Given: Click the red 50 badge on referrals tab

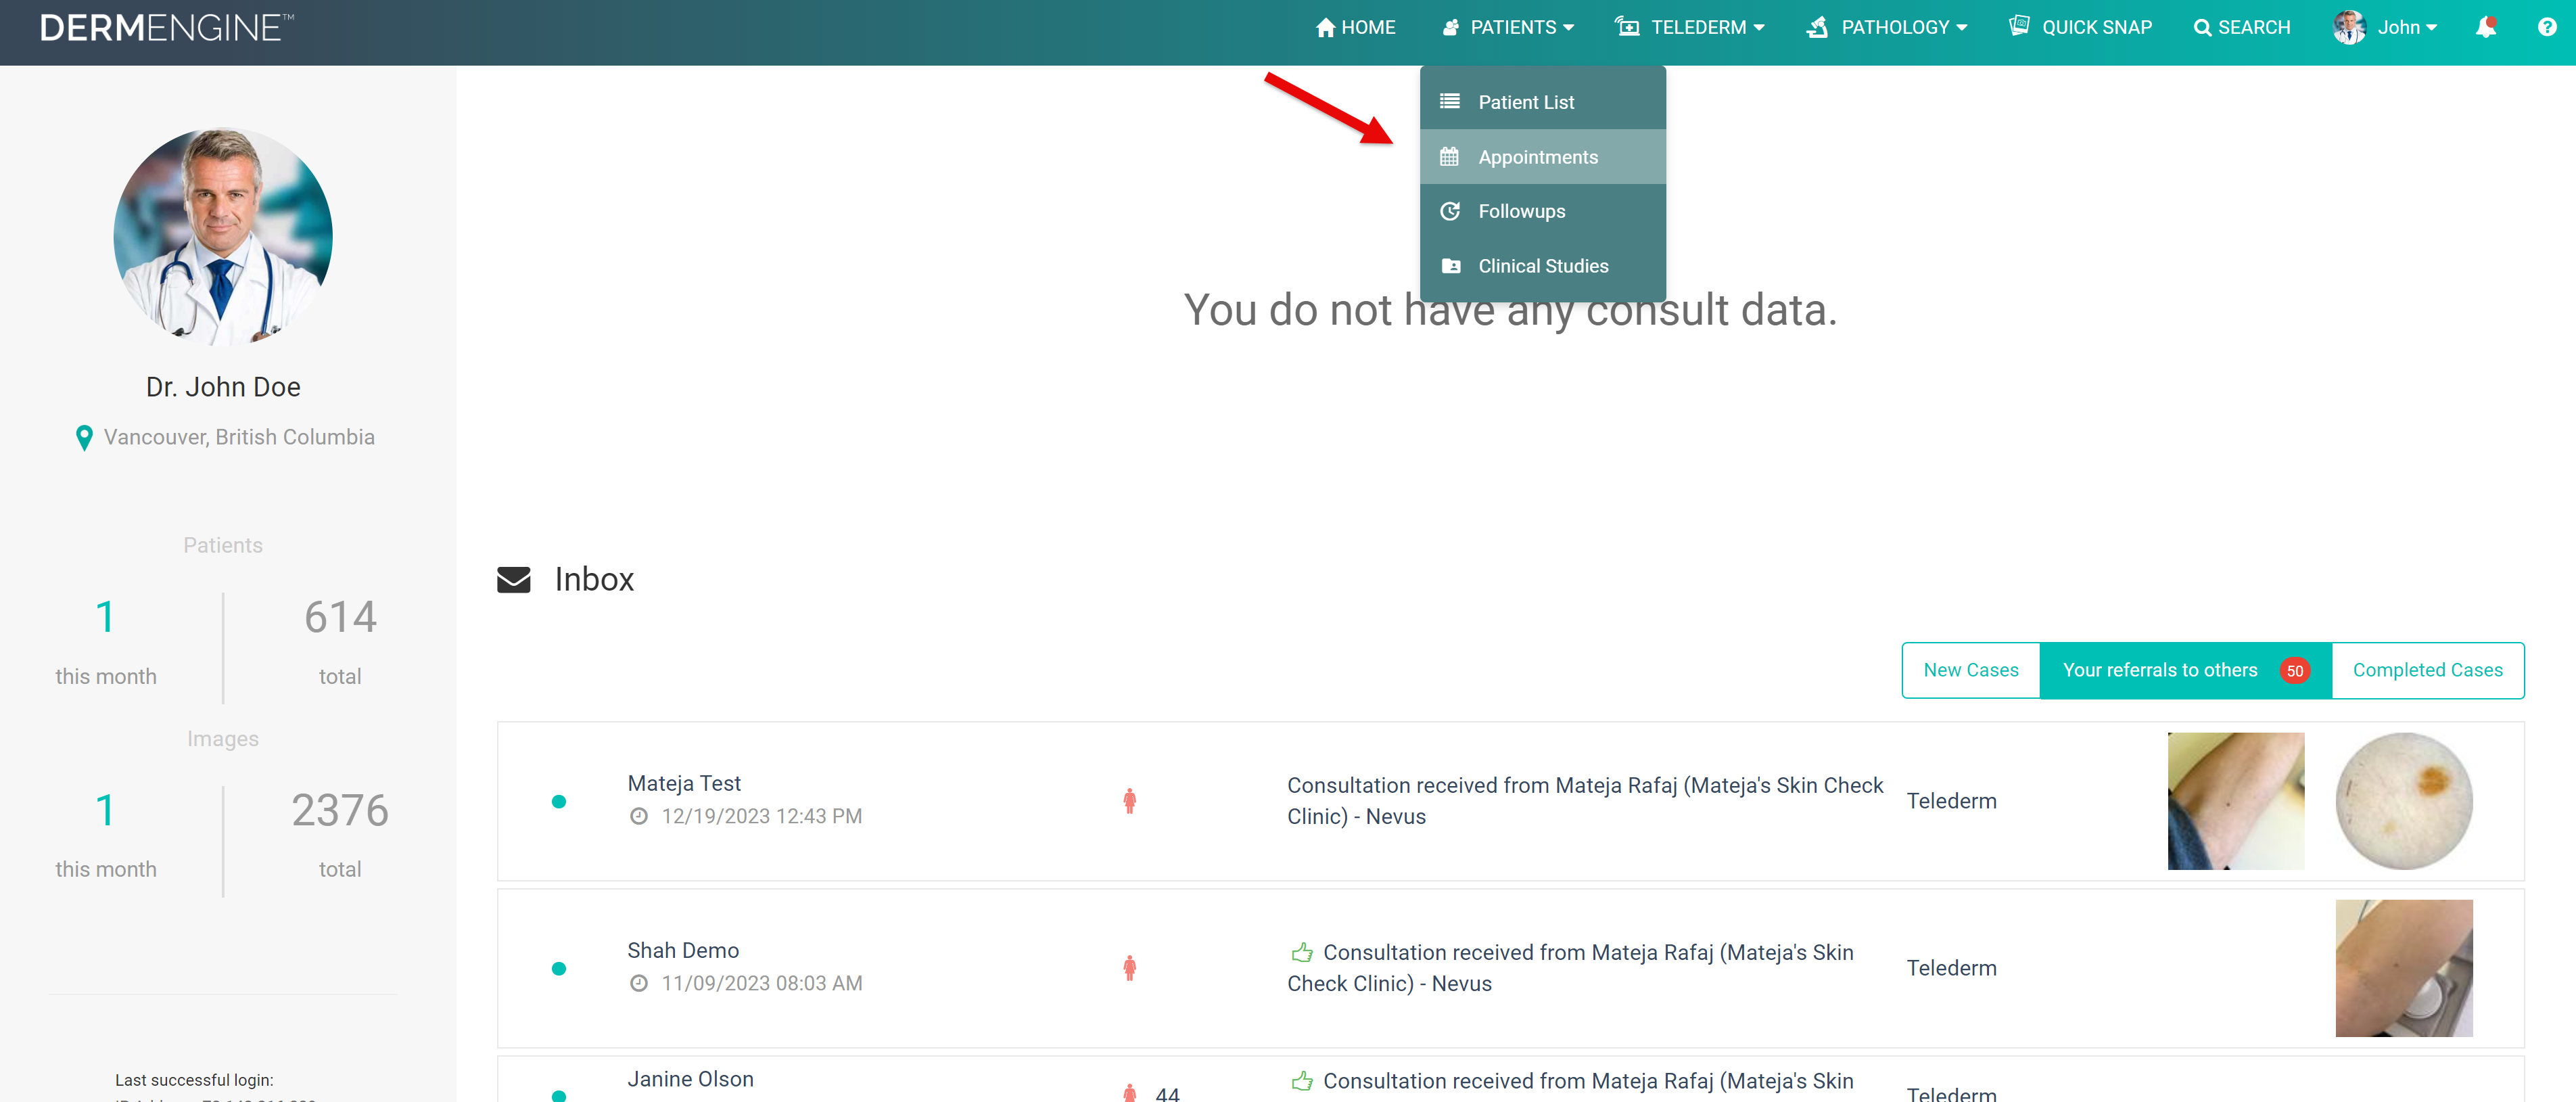Looking at the screenshot, I should click(2295, 671).
